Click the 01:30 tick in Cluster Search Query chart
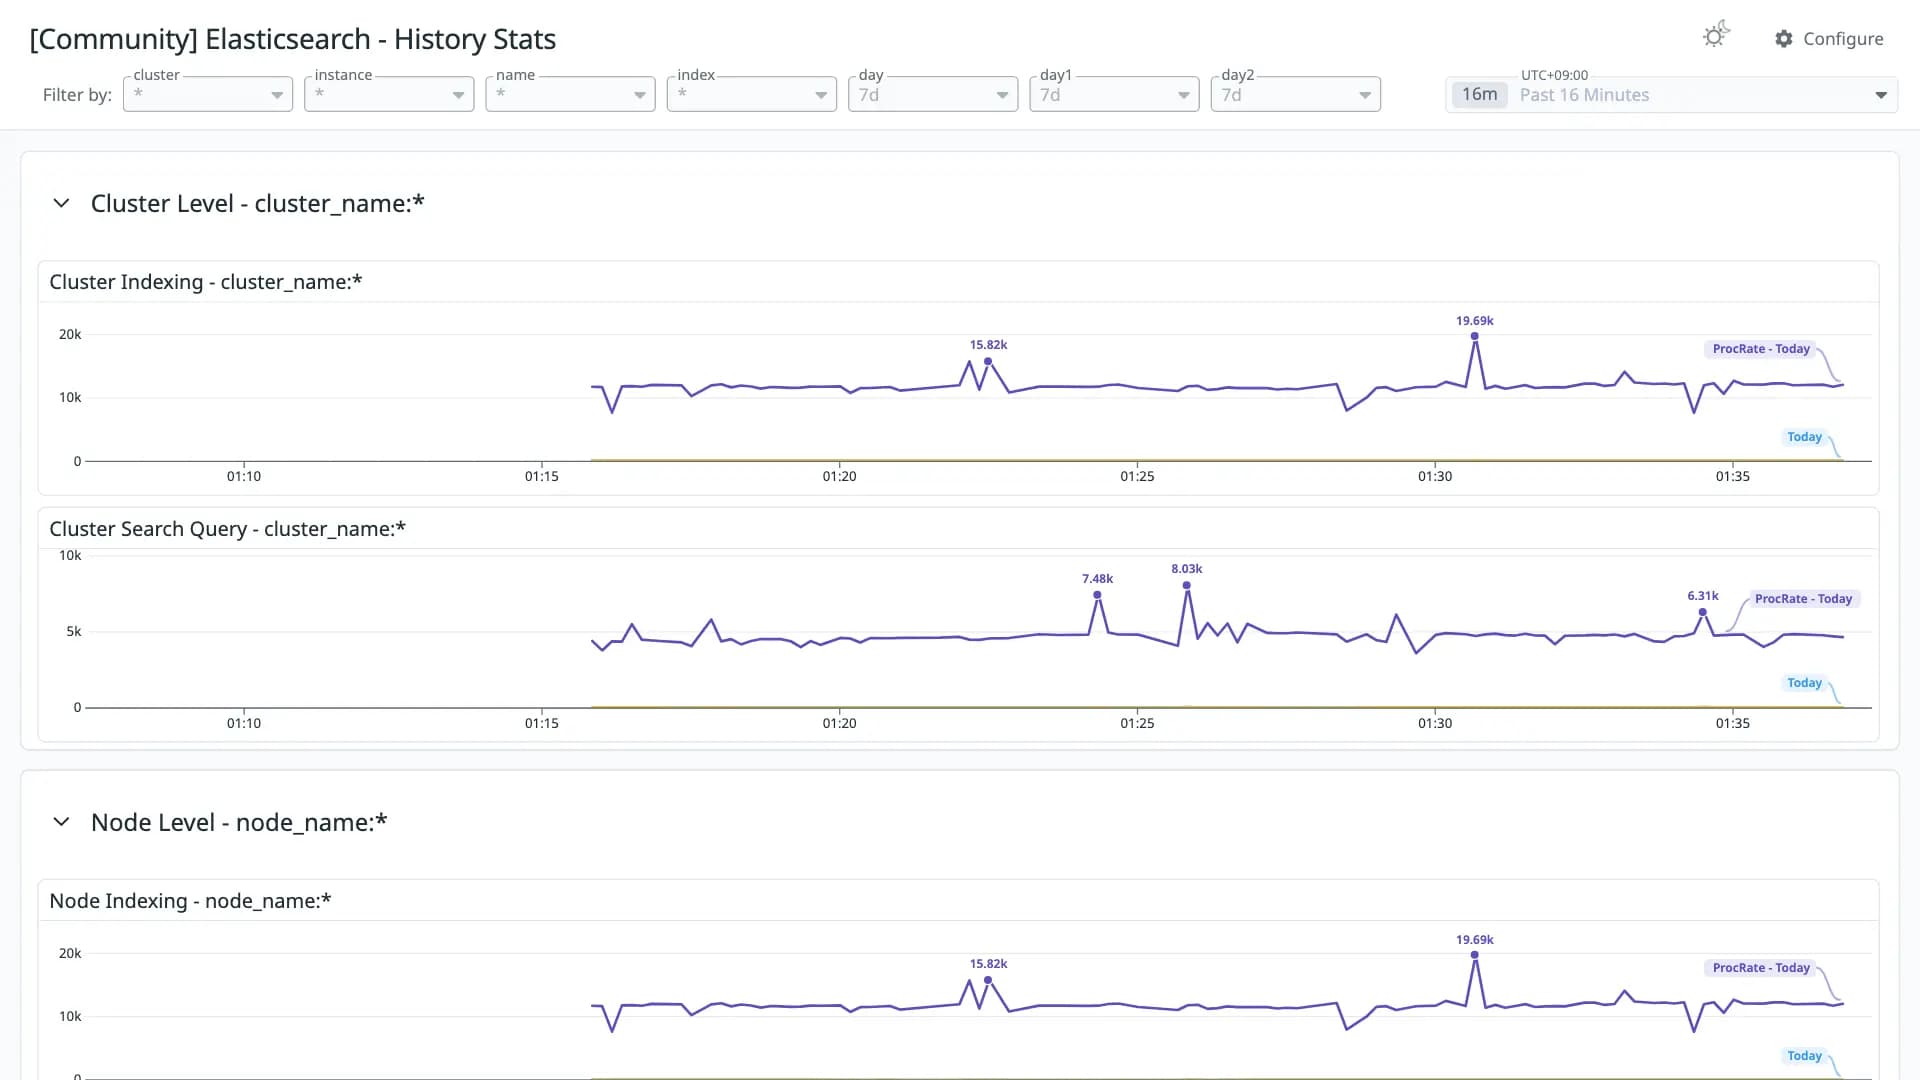The height and width of the screenshot is (1080, 1920). (x=1434, y=723)
